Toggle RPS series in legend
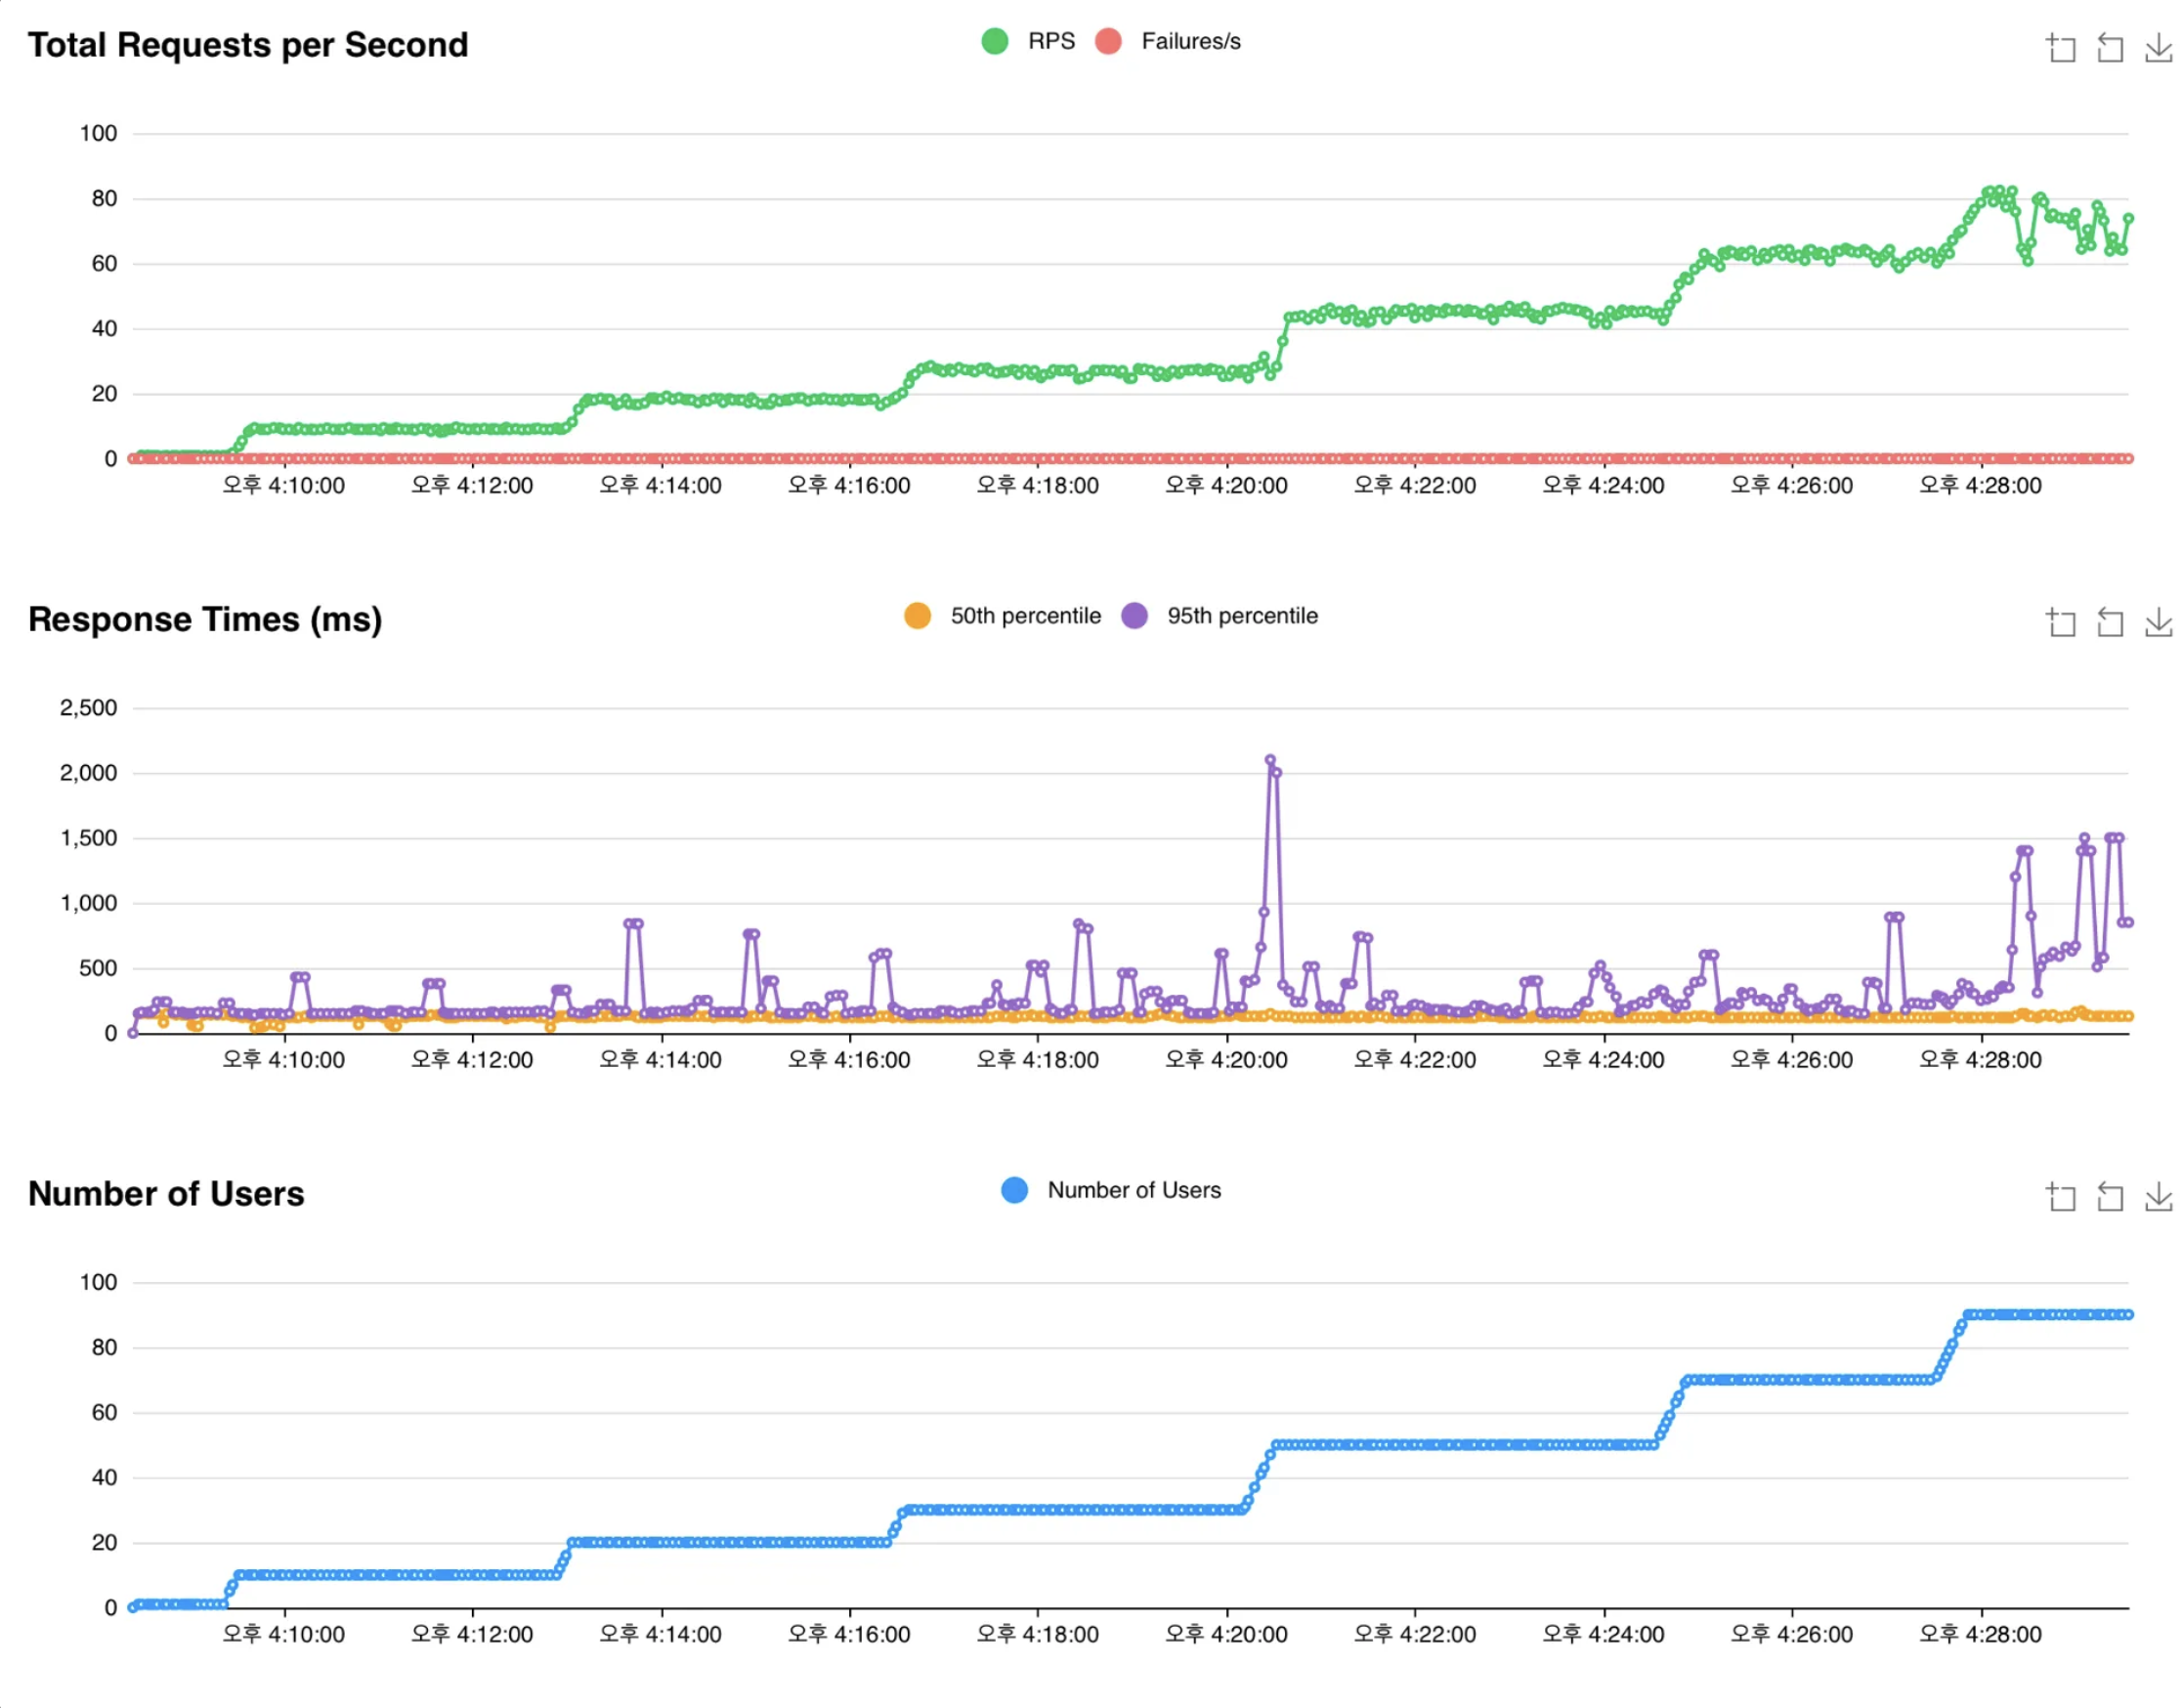The height and width of the screenshot is (1708, 2183). tap(1051, 41)
